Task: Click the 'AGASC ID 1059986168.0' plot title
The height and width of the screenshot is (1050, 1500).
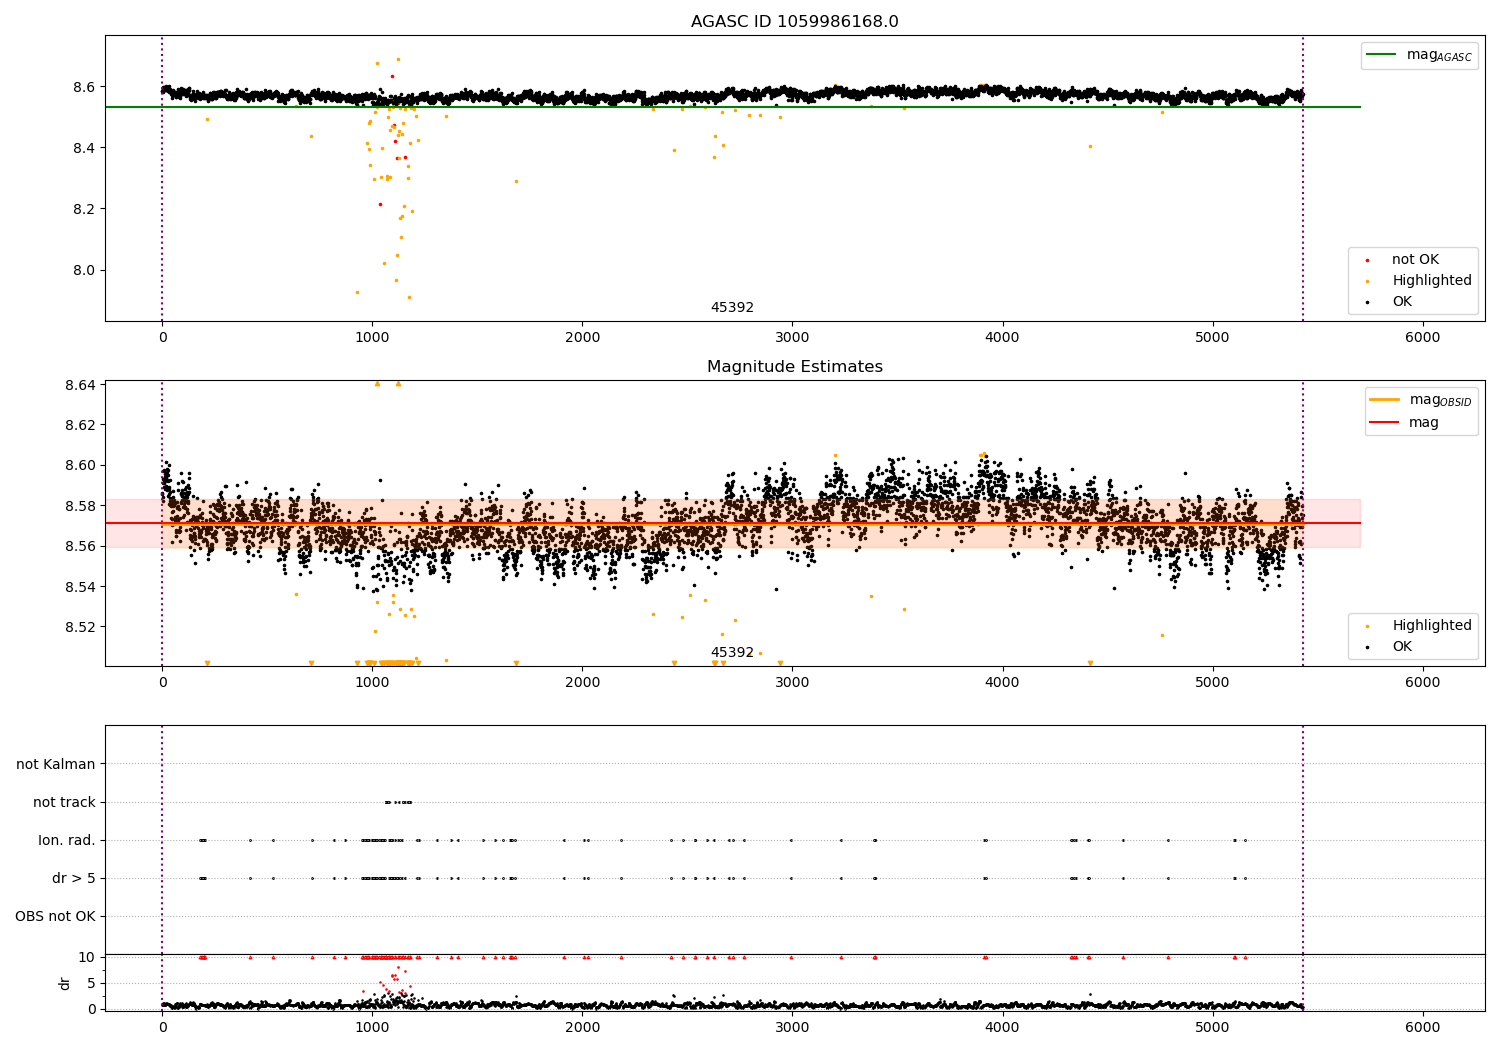Action: tap(794, 22)
